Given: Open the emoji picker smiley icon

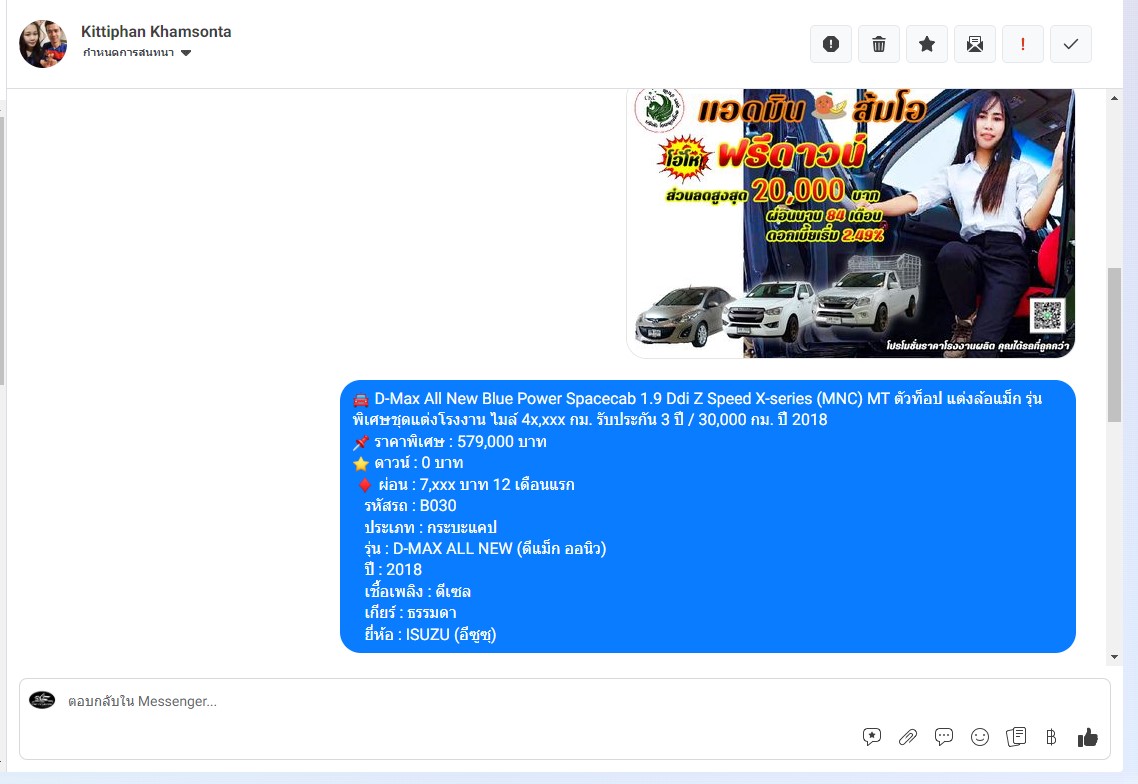Looking at the screenshot, I should 980,738.
